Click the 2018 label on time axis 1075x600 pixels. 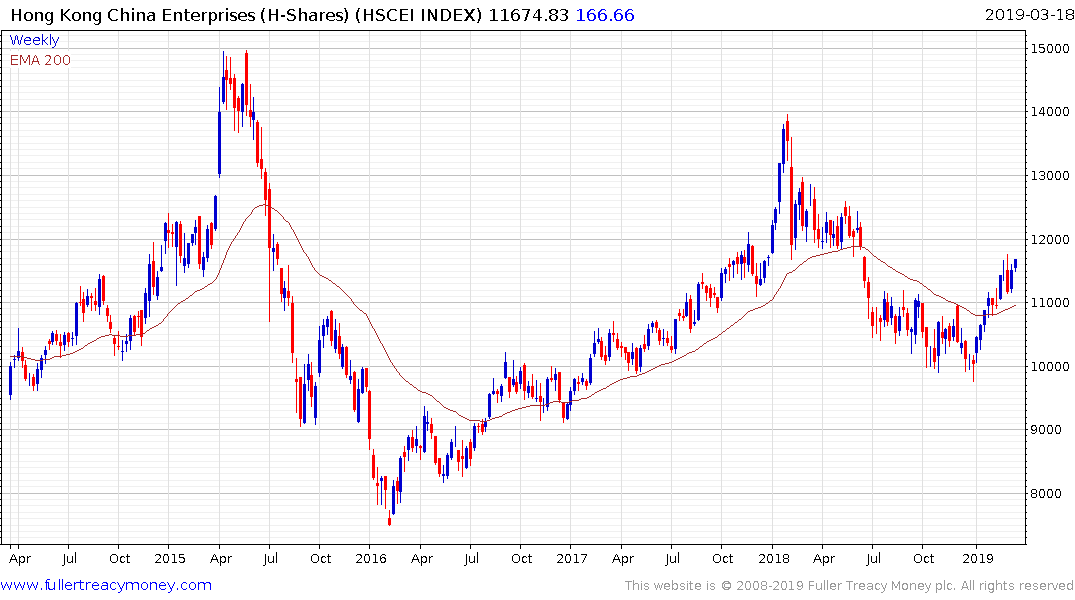point(772,558)
